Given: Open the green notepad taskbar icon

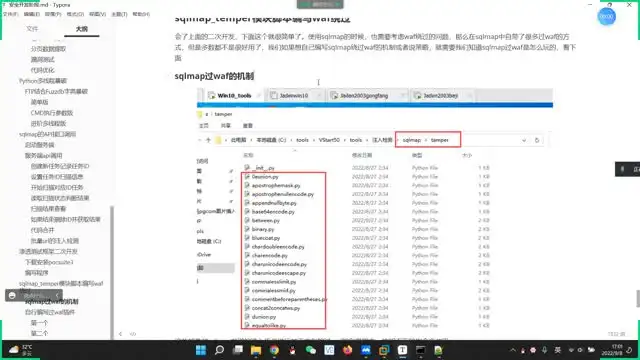Looking at the screenshot, I should tap(439, 350).
